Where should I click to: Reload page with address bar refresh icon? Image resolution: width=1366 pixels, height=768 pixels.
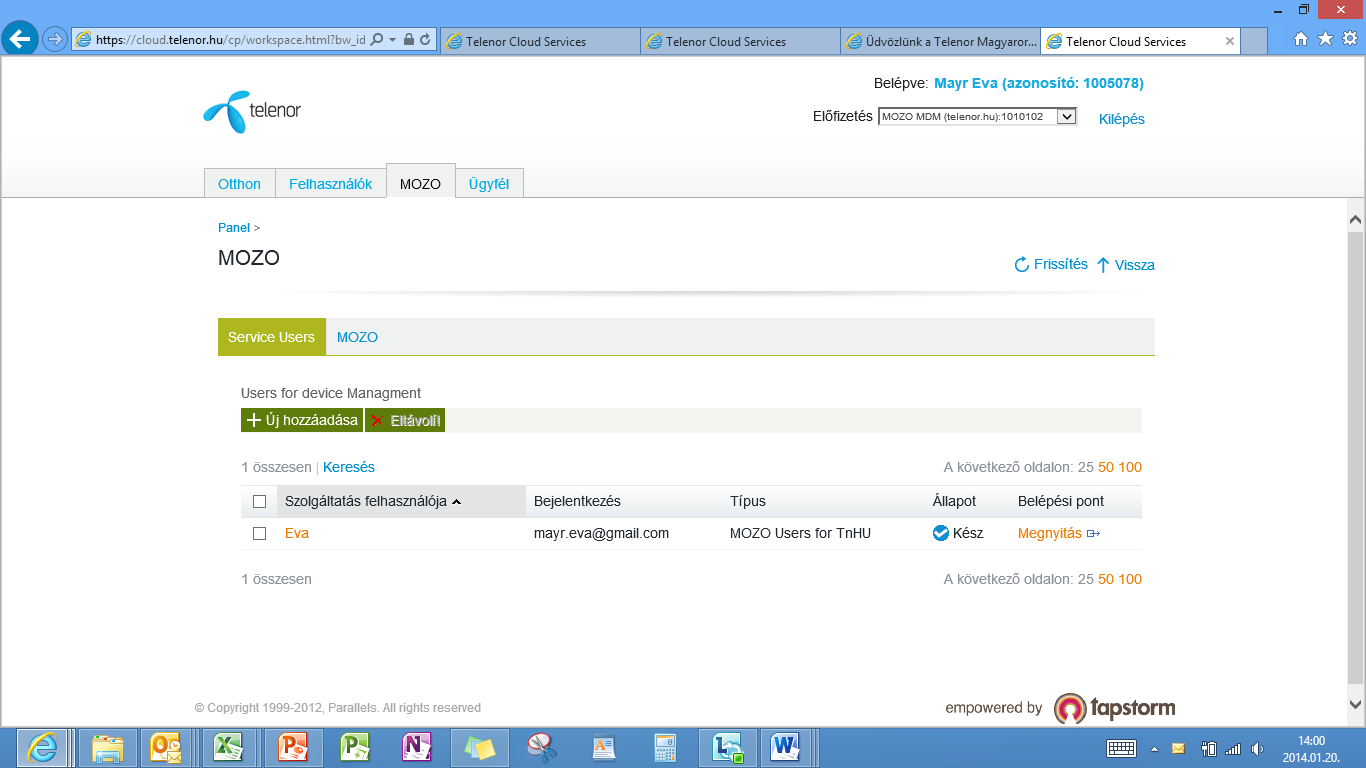[x=425, y=40]
